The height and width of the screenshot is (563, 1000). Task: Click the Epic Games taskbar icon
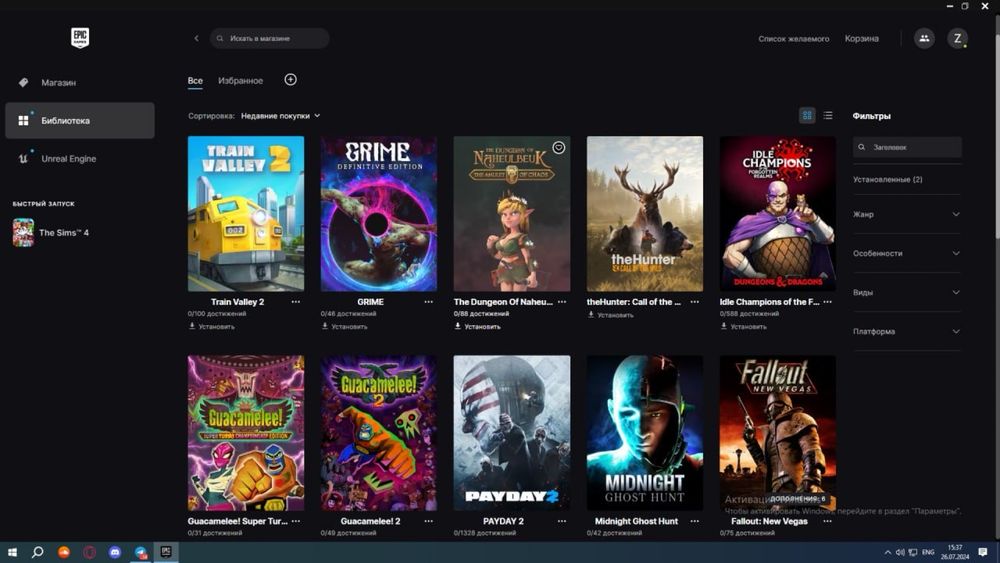click(166, 552)
